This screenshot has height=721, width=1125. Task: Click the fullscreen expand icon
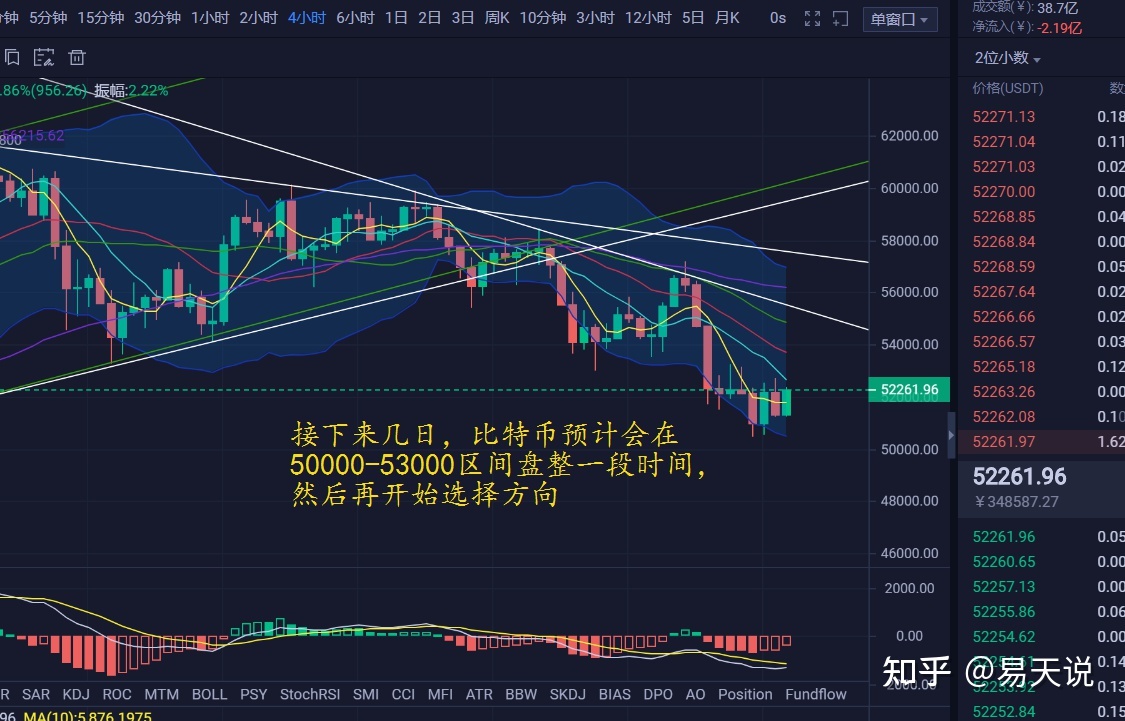[x=812, y=19]
